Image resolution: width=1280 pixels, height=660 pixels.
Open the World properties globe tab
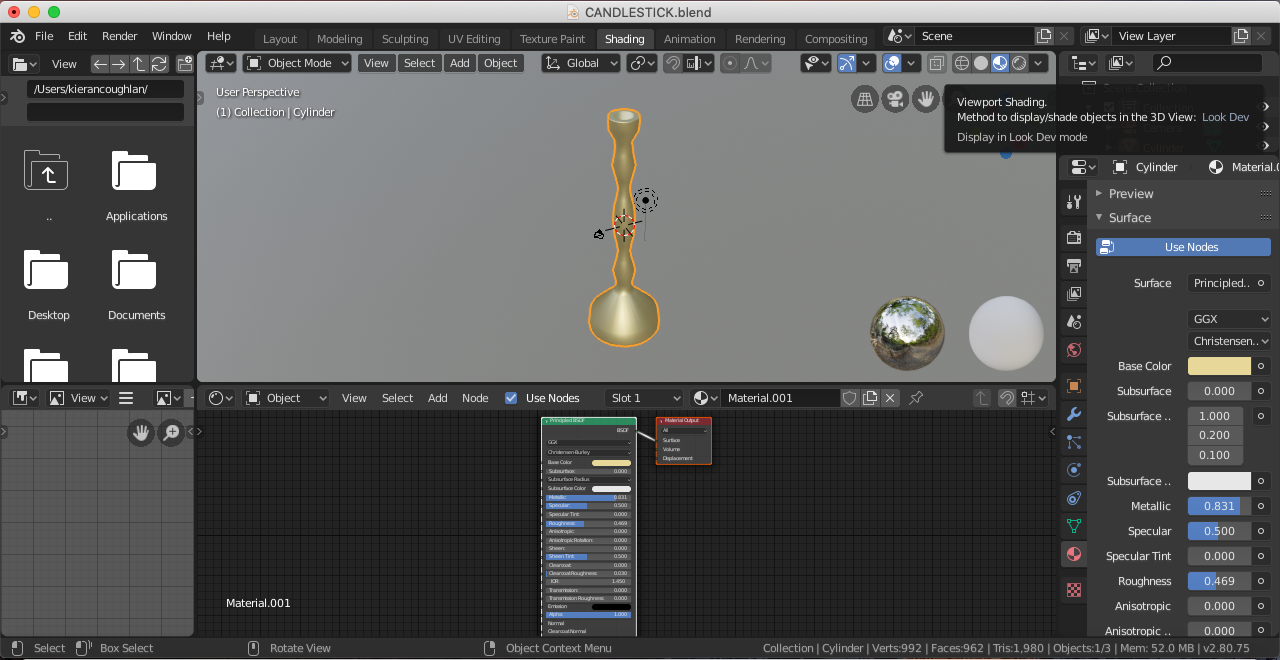click(x=1074, y=350)
